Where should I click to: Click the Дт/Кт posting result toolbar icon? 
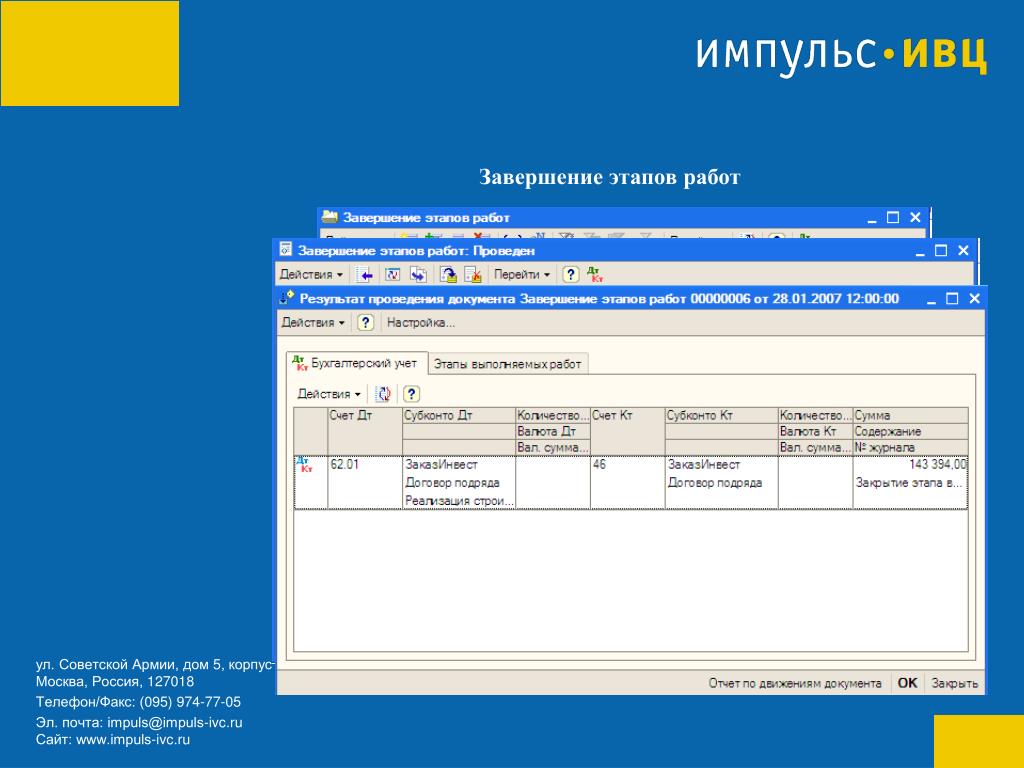point(595,274)
